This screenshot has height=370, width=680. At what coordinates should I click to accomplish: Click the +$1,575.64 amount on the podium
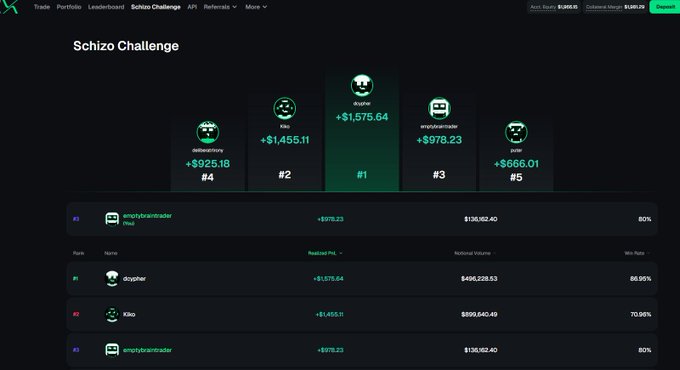[362, 117]
